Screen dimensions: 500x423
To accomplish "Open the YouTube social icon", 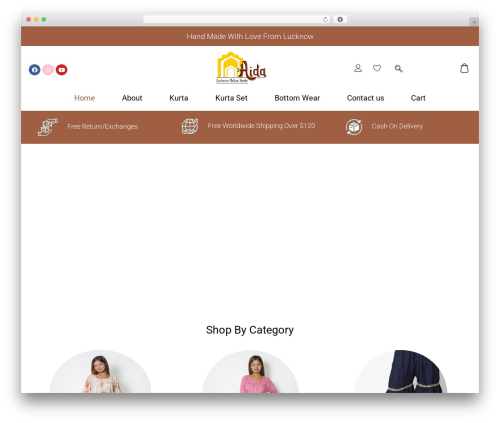I will pyautogui.click(x=61, y=70).
